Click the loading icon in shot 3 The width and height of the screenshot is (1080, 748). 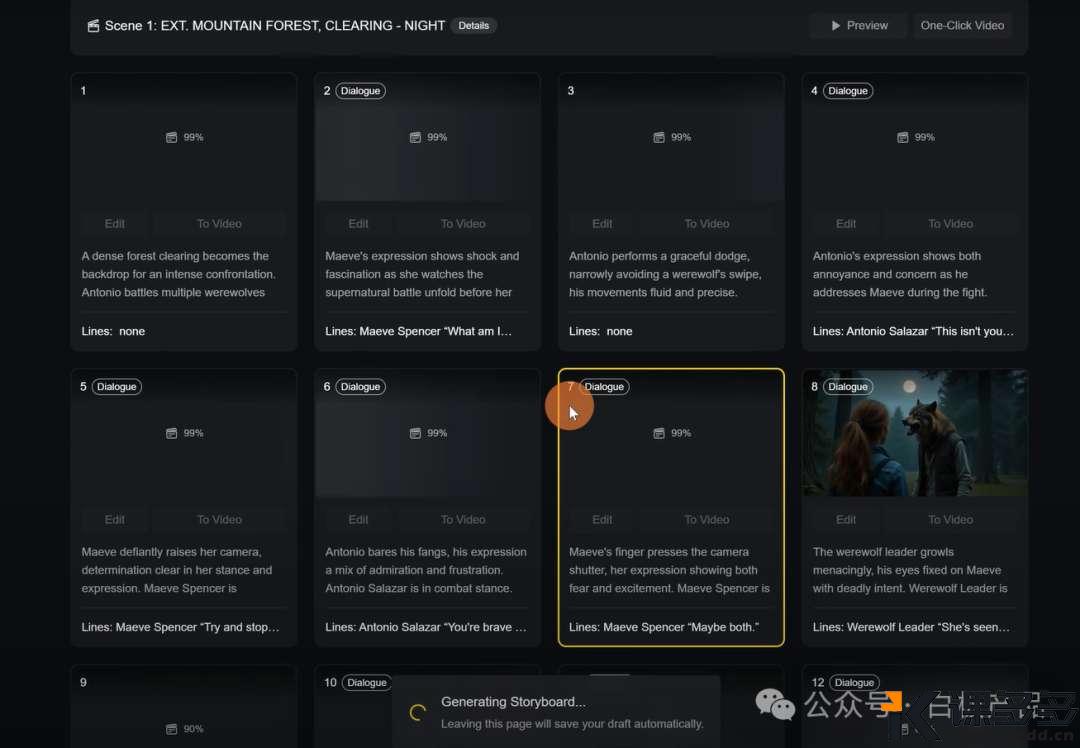[659, 137]
